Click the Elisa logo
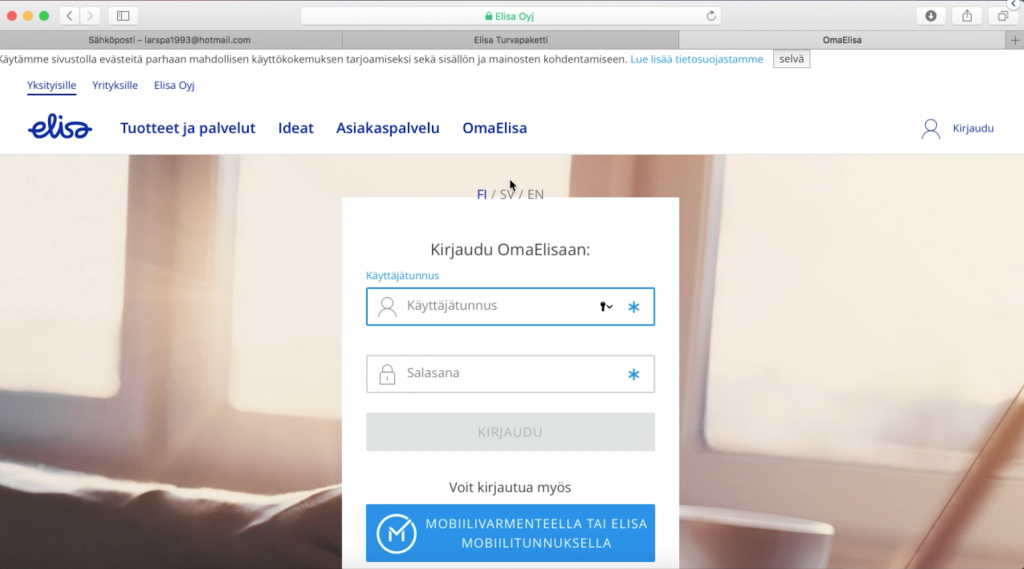 pos(60,127)
